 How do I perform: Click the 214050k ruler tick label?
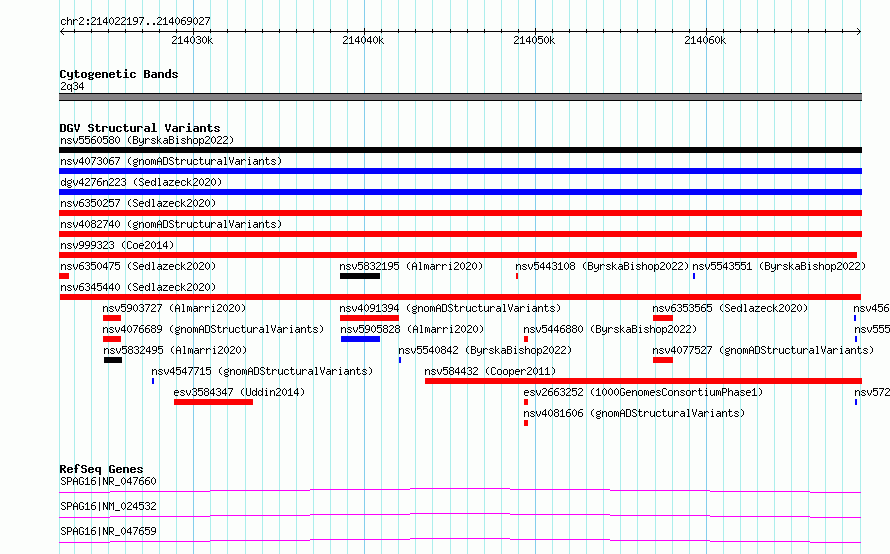click(534, 40)
